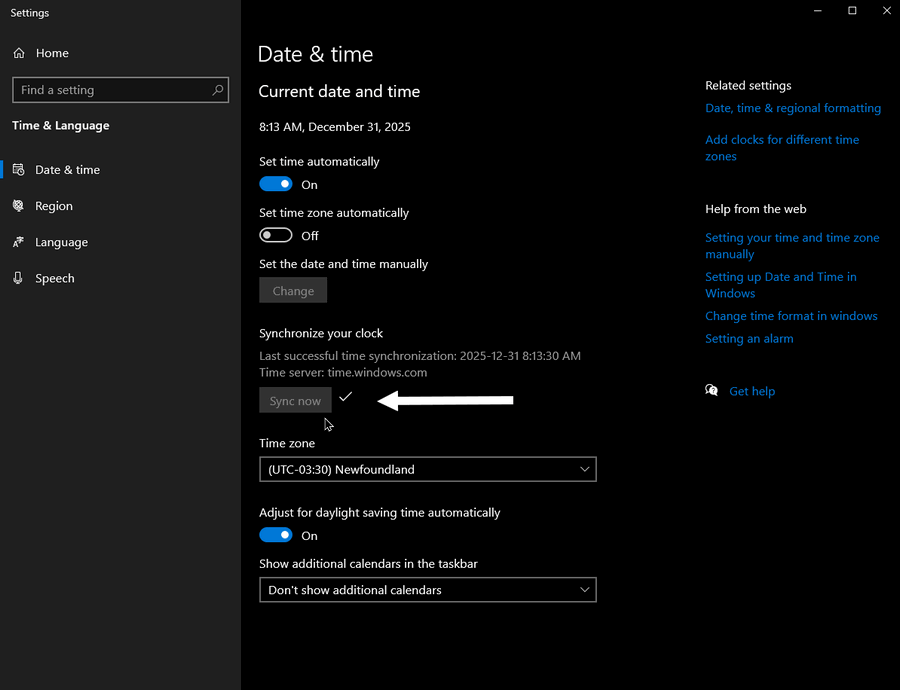This screenshot has width=900, height=690.
Task: Select the Date & time calendar icon
Action: click(18, 170)
